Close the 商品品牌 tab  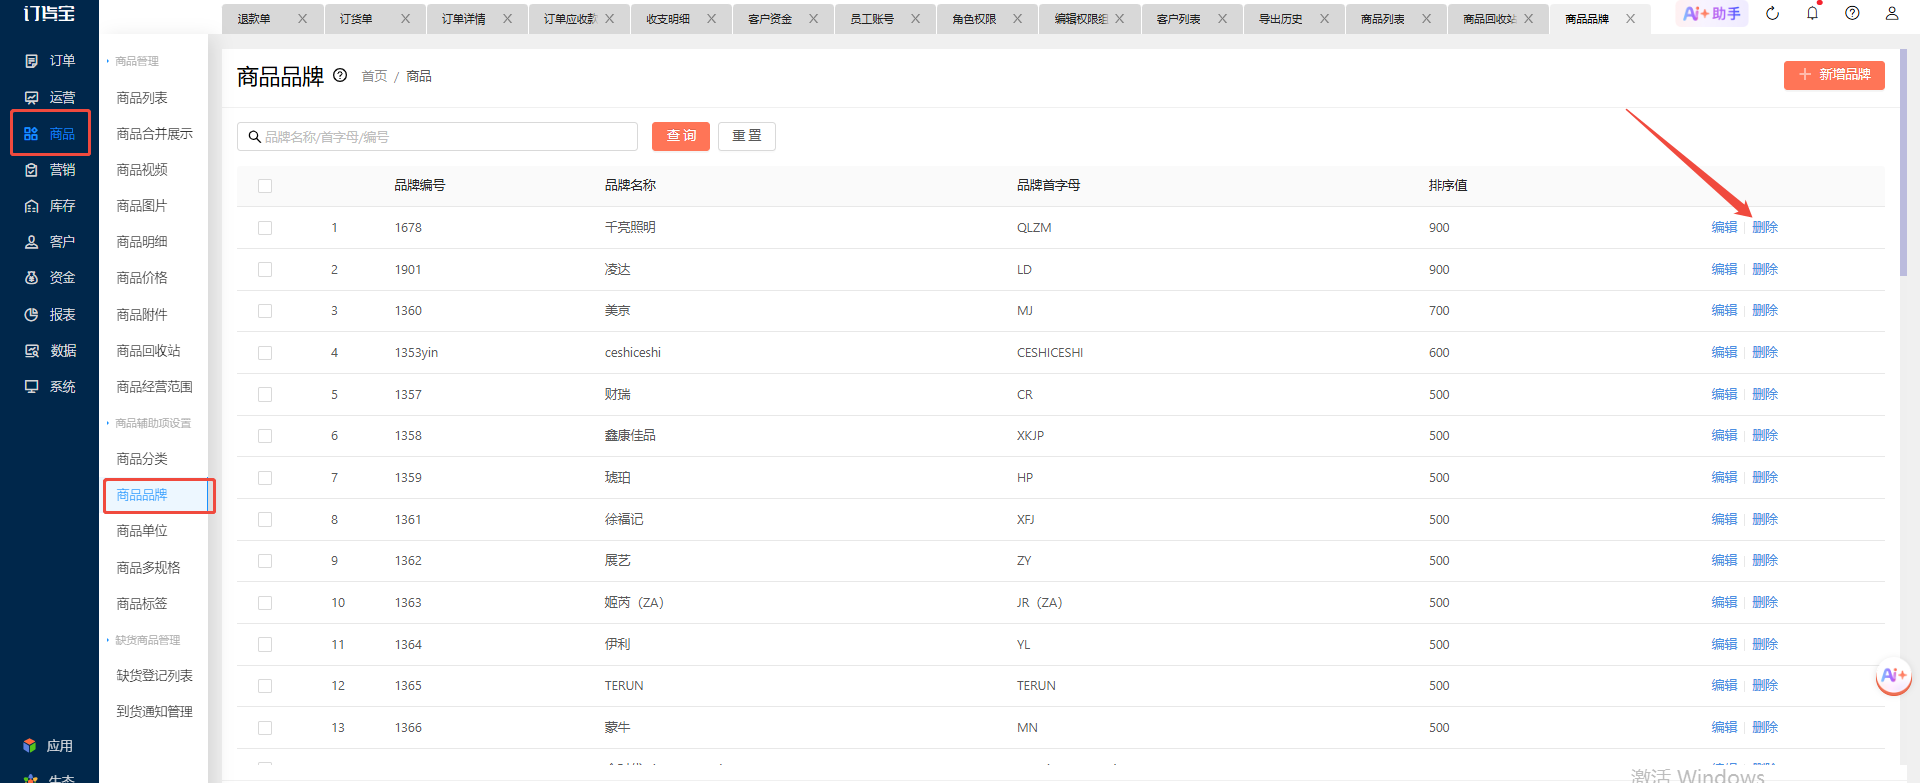point(1631,19)
